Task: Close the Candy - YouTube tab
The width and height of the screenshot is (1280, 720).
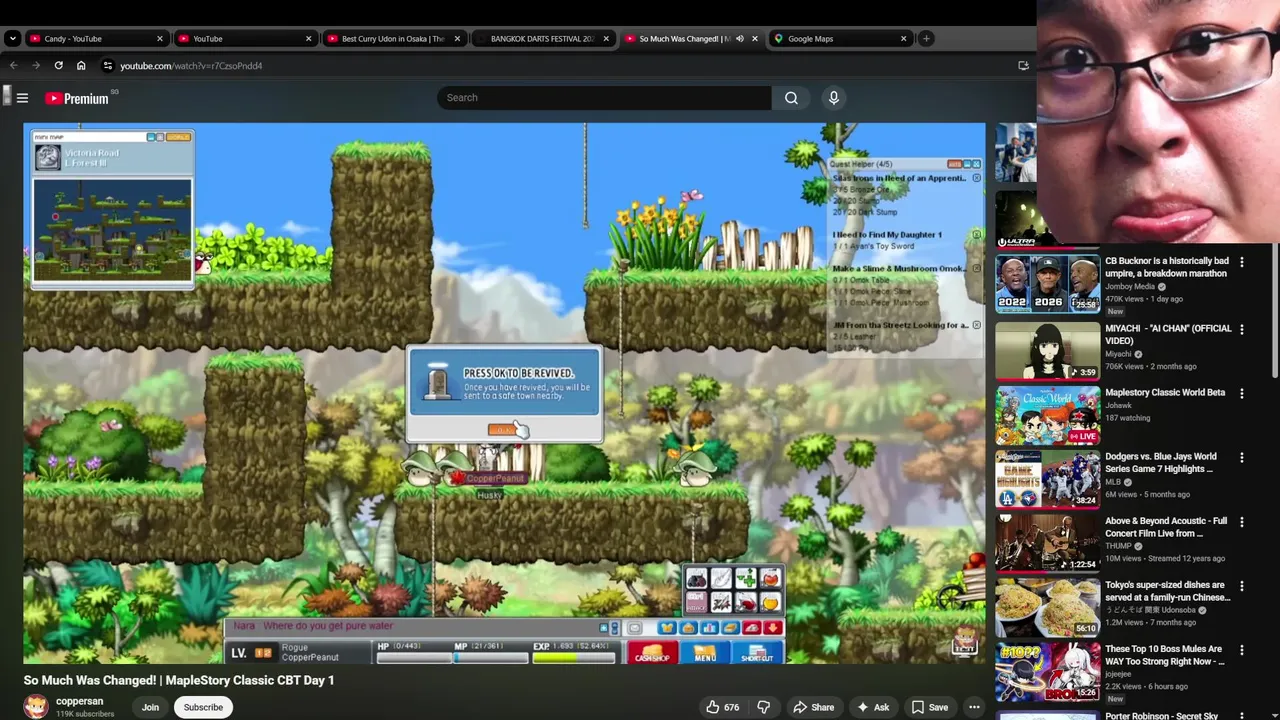Action: pyautogui.click(x=159, y=39)
